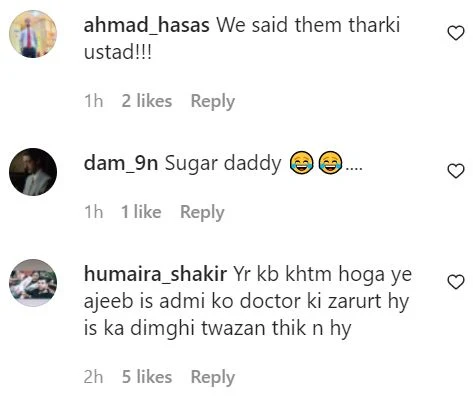Tap heart icon on humaira_shakir's comment
The height and width of the screenshot is (407, 473).
pyautogui.click(x=455, y=282)
